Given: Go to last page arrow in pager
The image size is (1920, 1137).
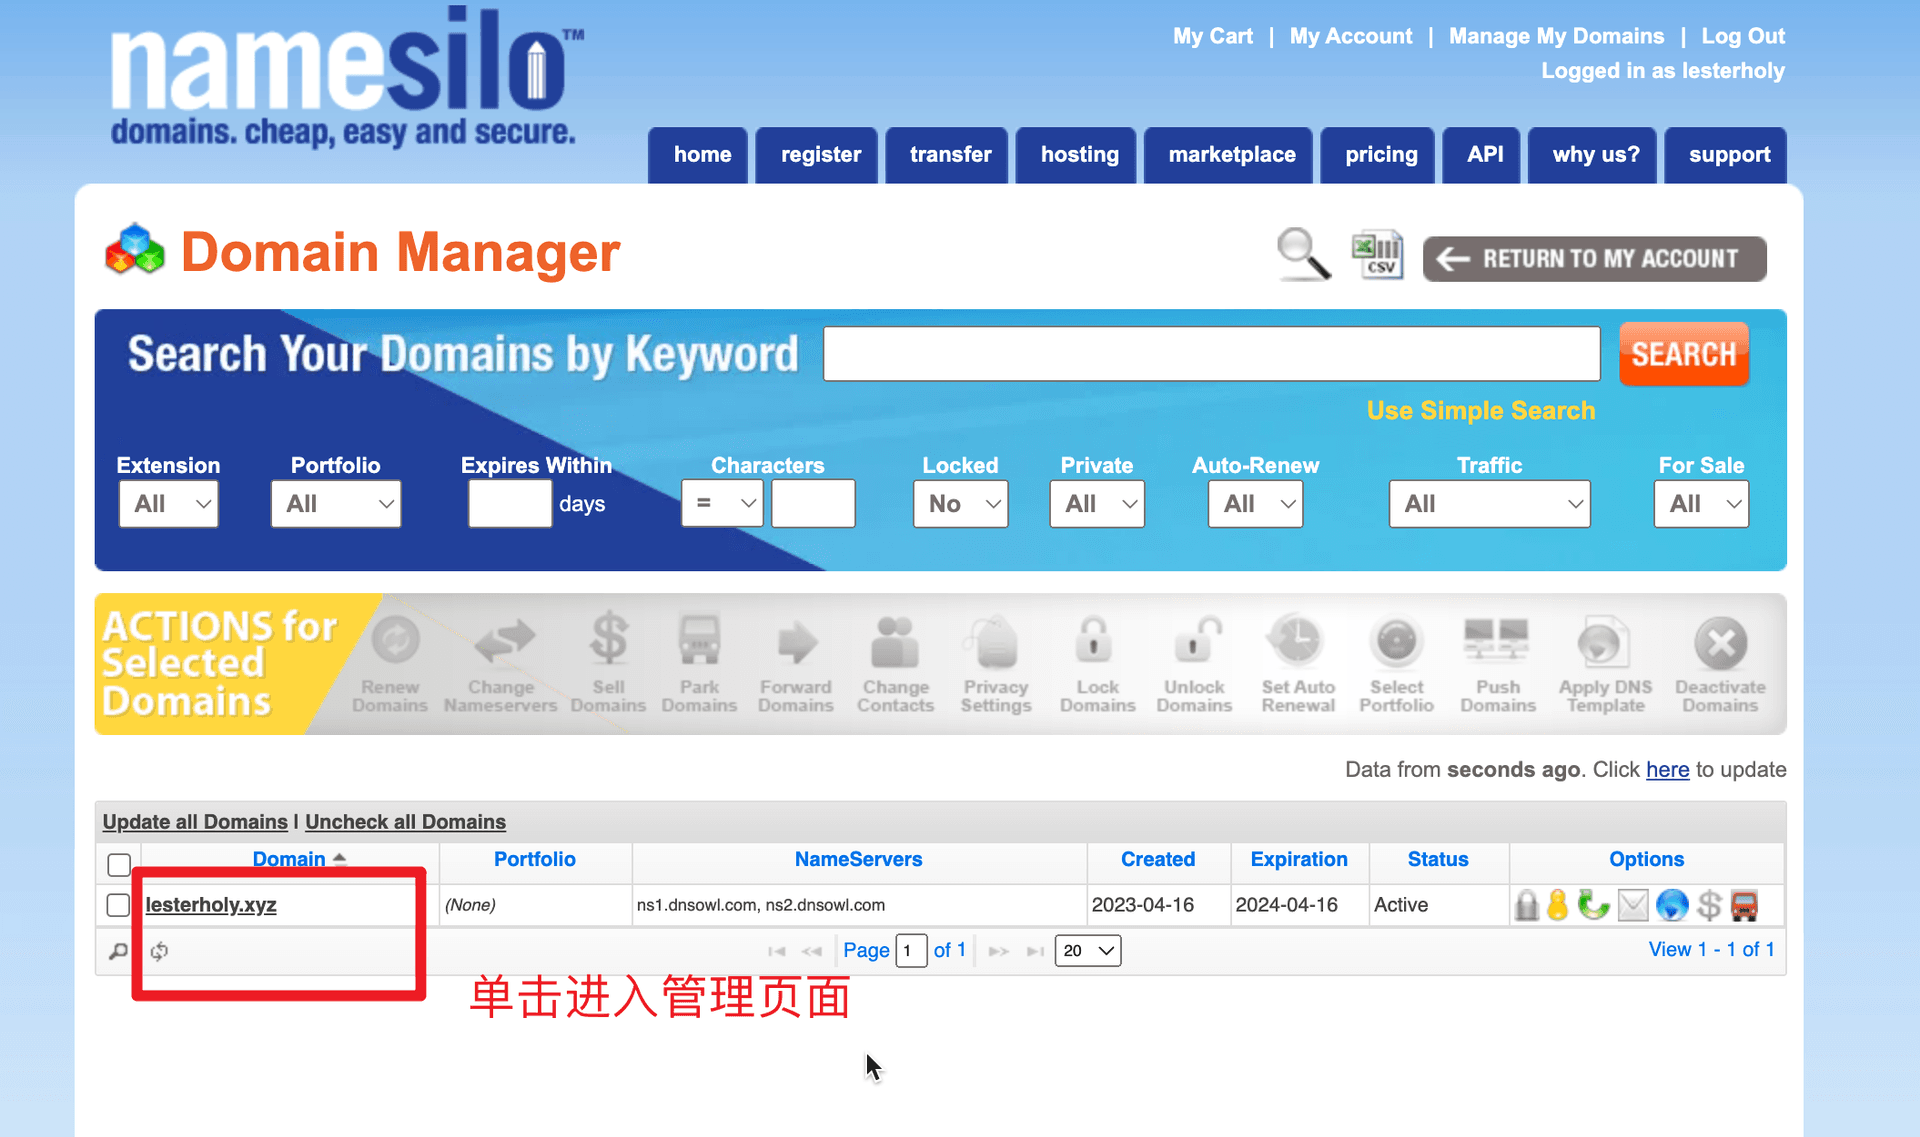Looking at the screenshot, I should (x=1035, y=951).
